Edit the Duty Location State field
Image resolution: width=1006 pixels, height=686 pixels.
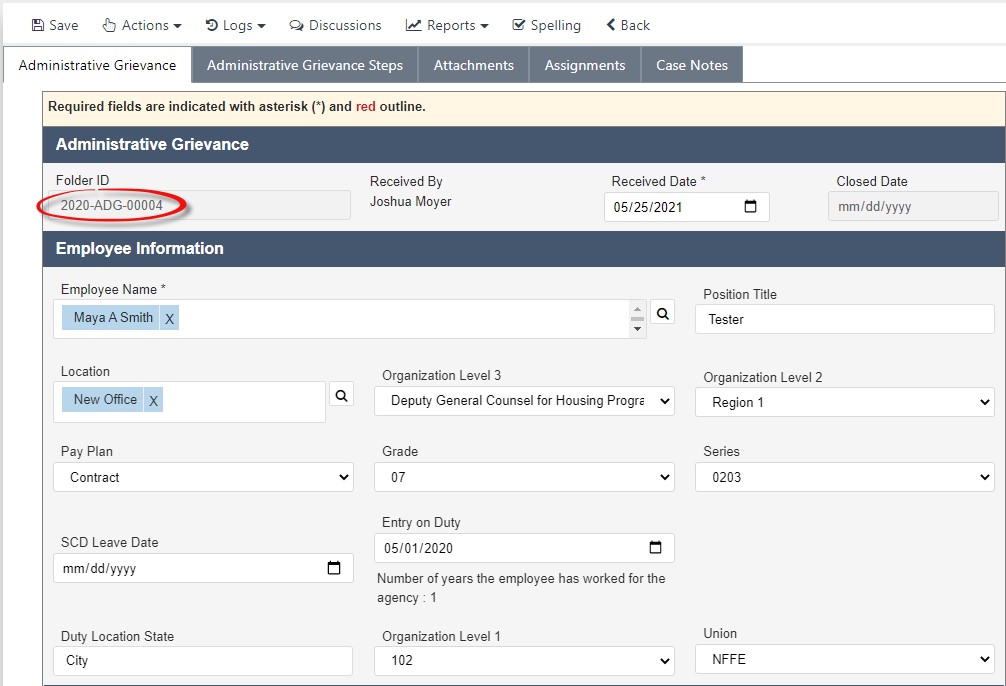(203, 660)
